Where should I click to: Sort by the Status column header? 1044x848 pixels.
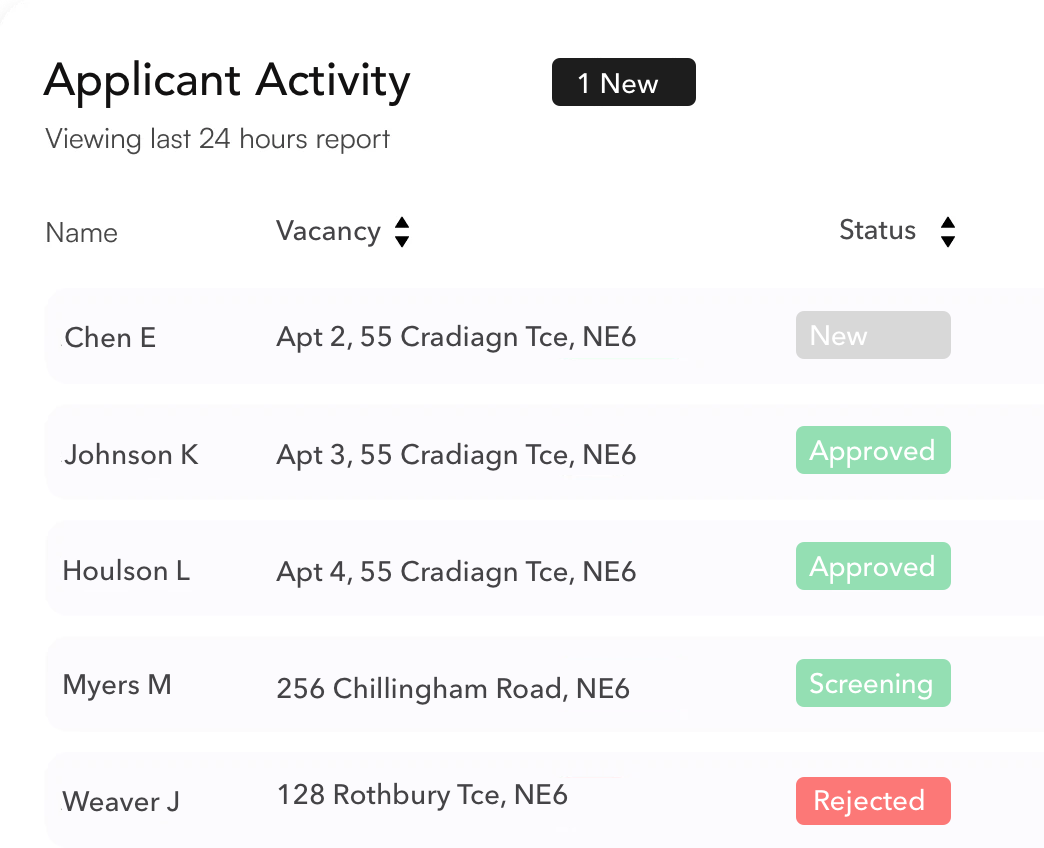pos(877,230)
